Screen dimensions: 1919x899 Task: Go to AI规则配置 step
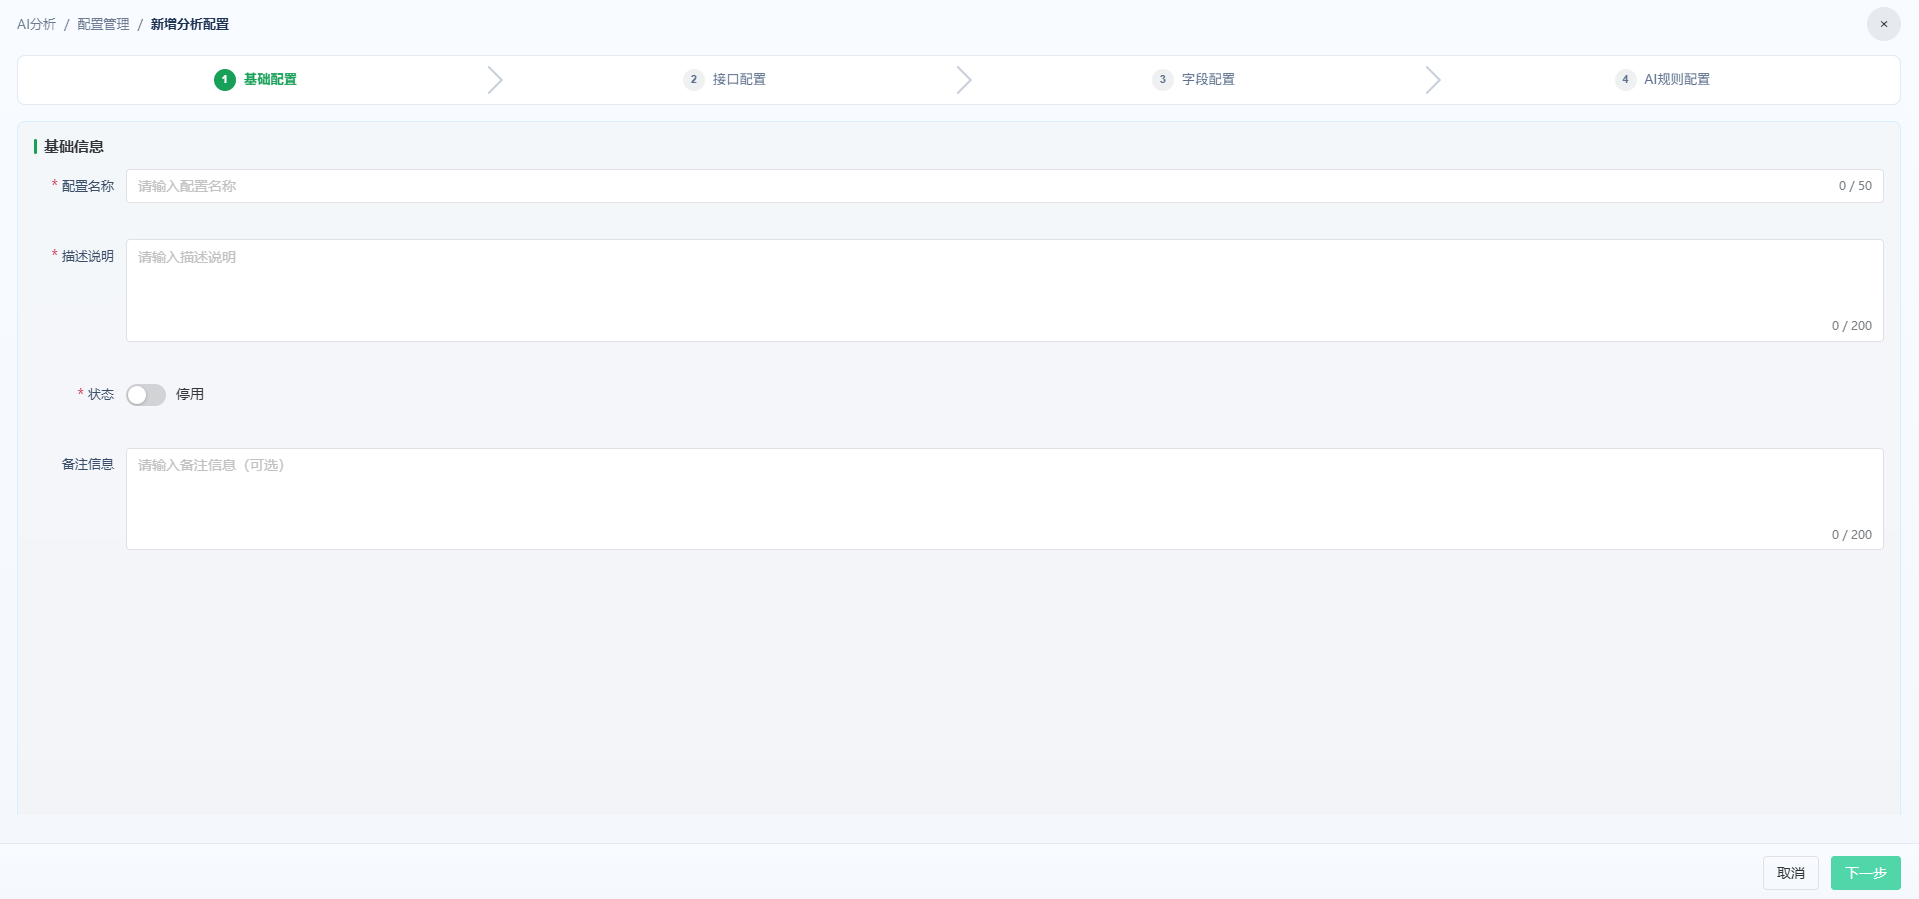[1677, 80]
